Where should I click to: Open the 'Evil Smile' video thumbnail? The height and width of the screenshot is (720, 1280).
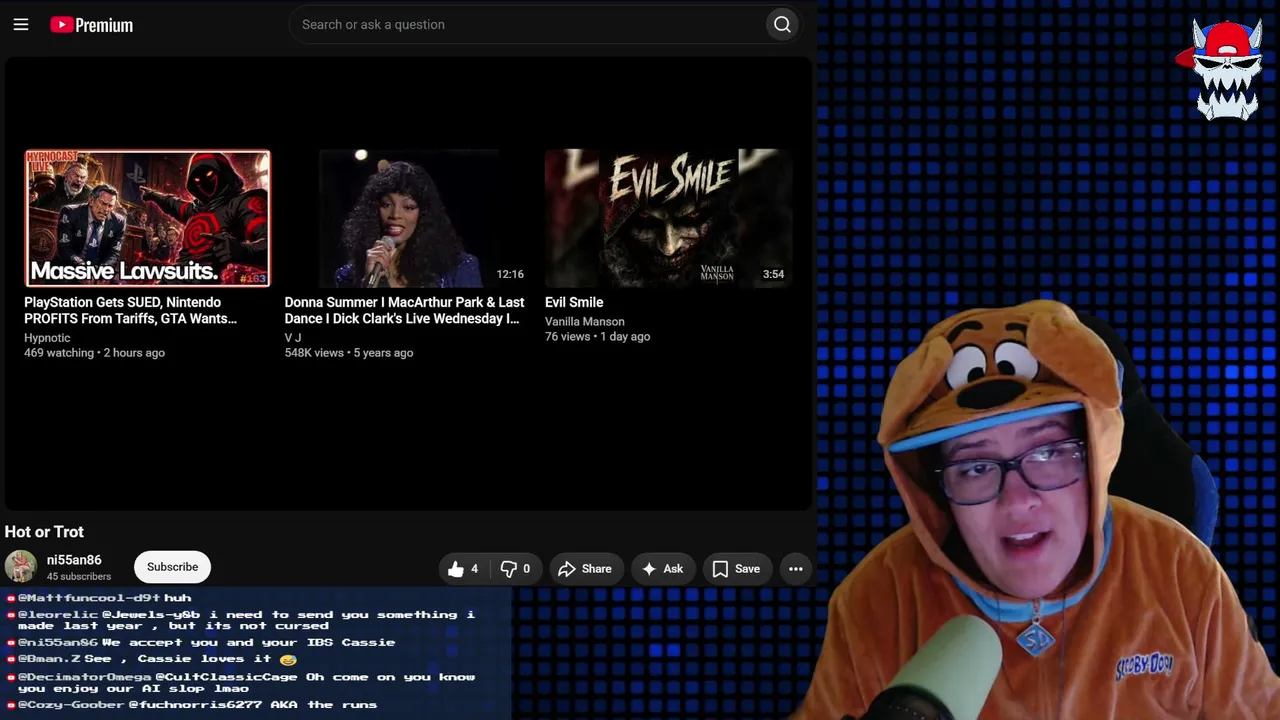[x=668, y=219]
